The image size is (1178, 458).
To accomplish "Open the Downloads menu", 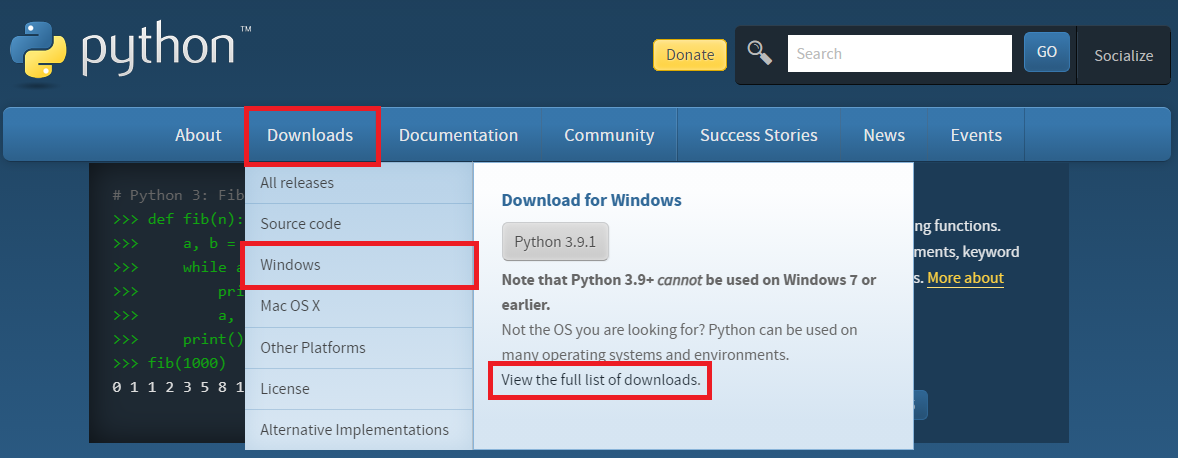I will point(310,135).
